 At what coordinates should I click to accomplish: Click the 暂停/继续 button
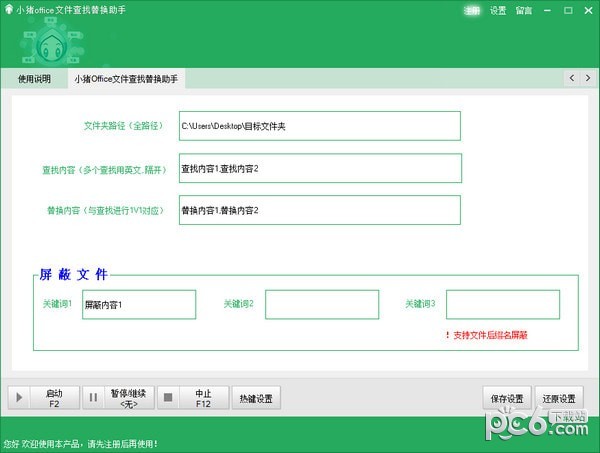click(119, 398)
